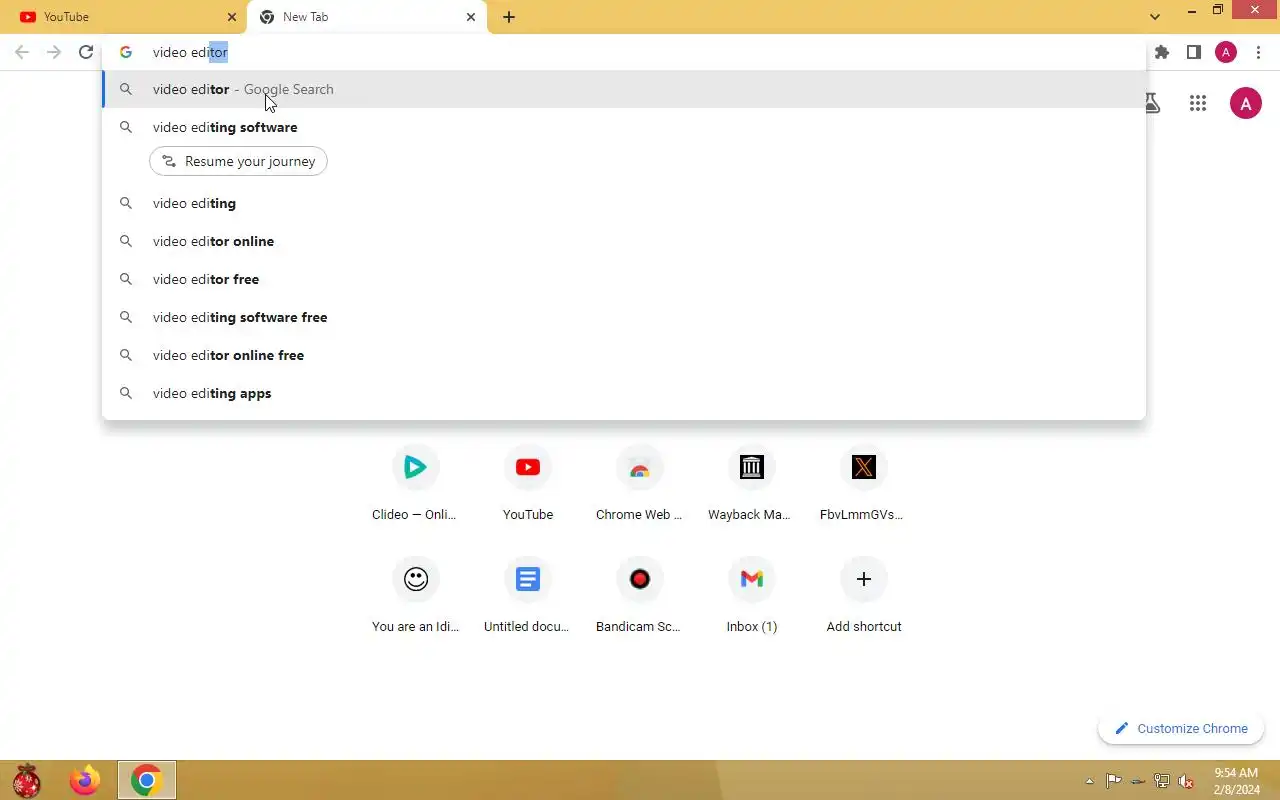The width and height of the screenshot is (1280, 800).
Task: Open the Wayback Machine shortcut
Action: 752,485
